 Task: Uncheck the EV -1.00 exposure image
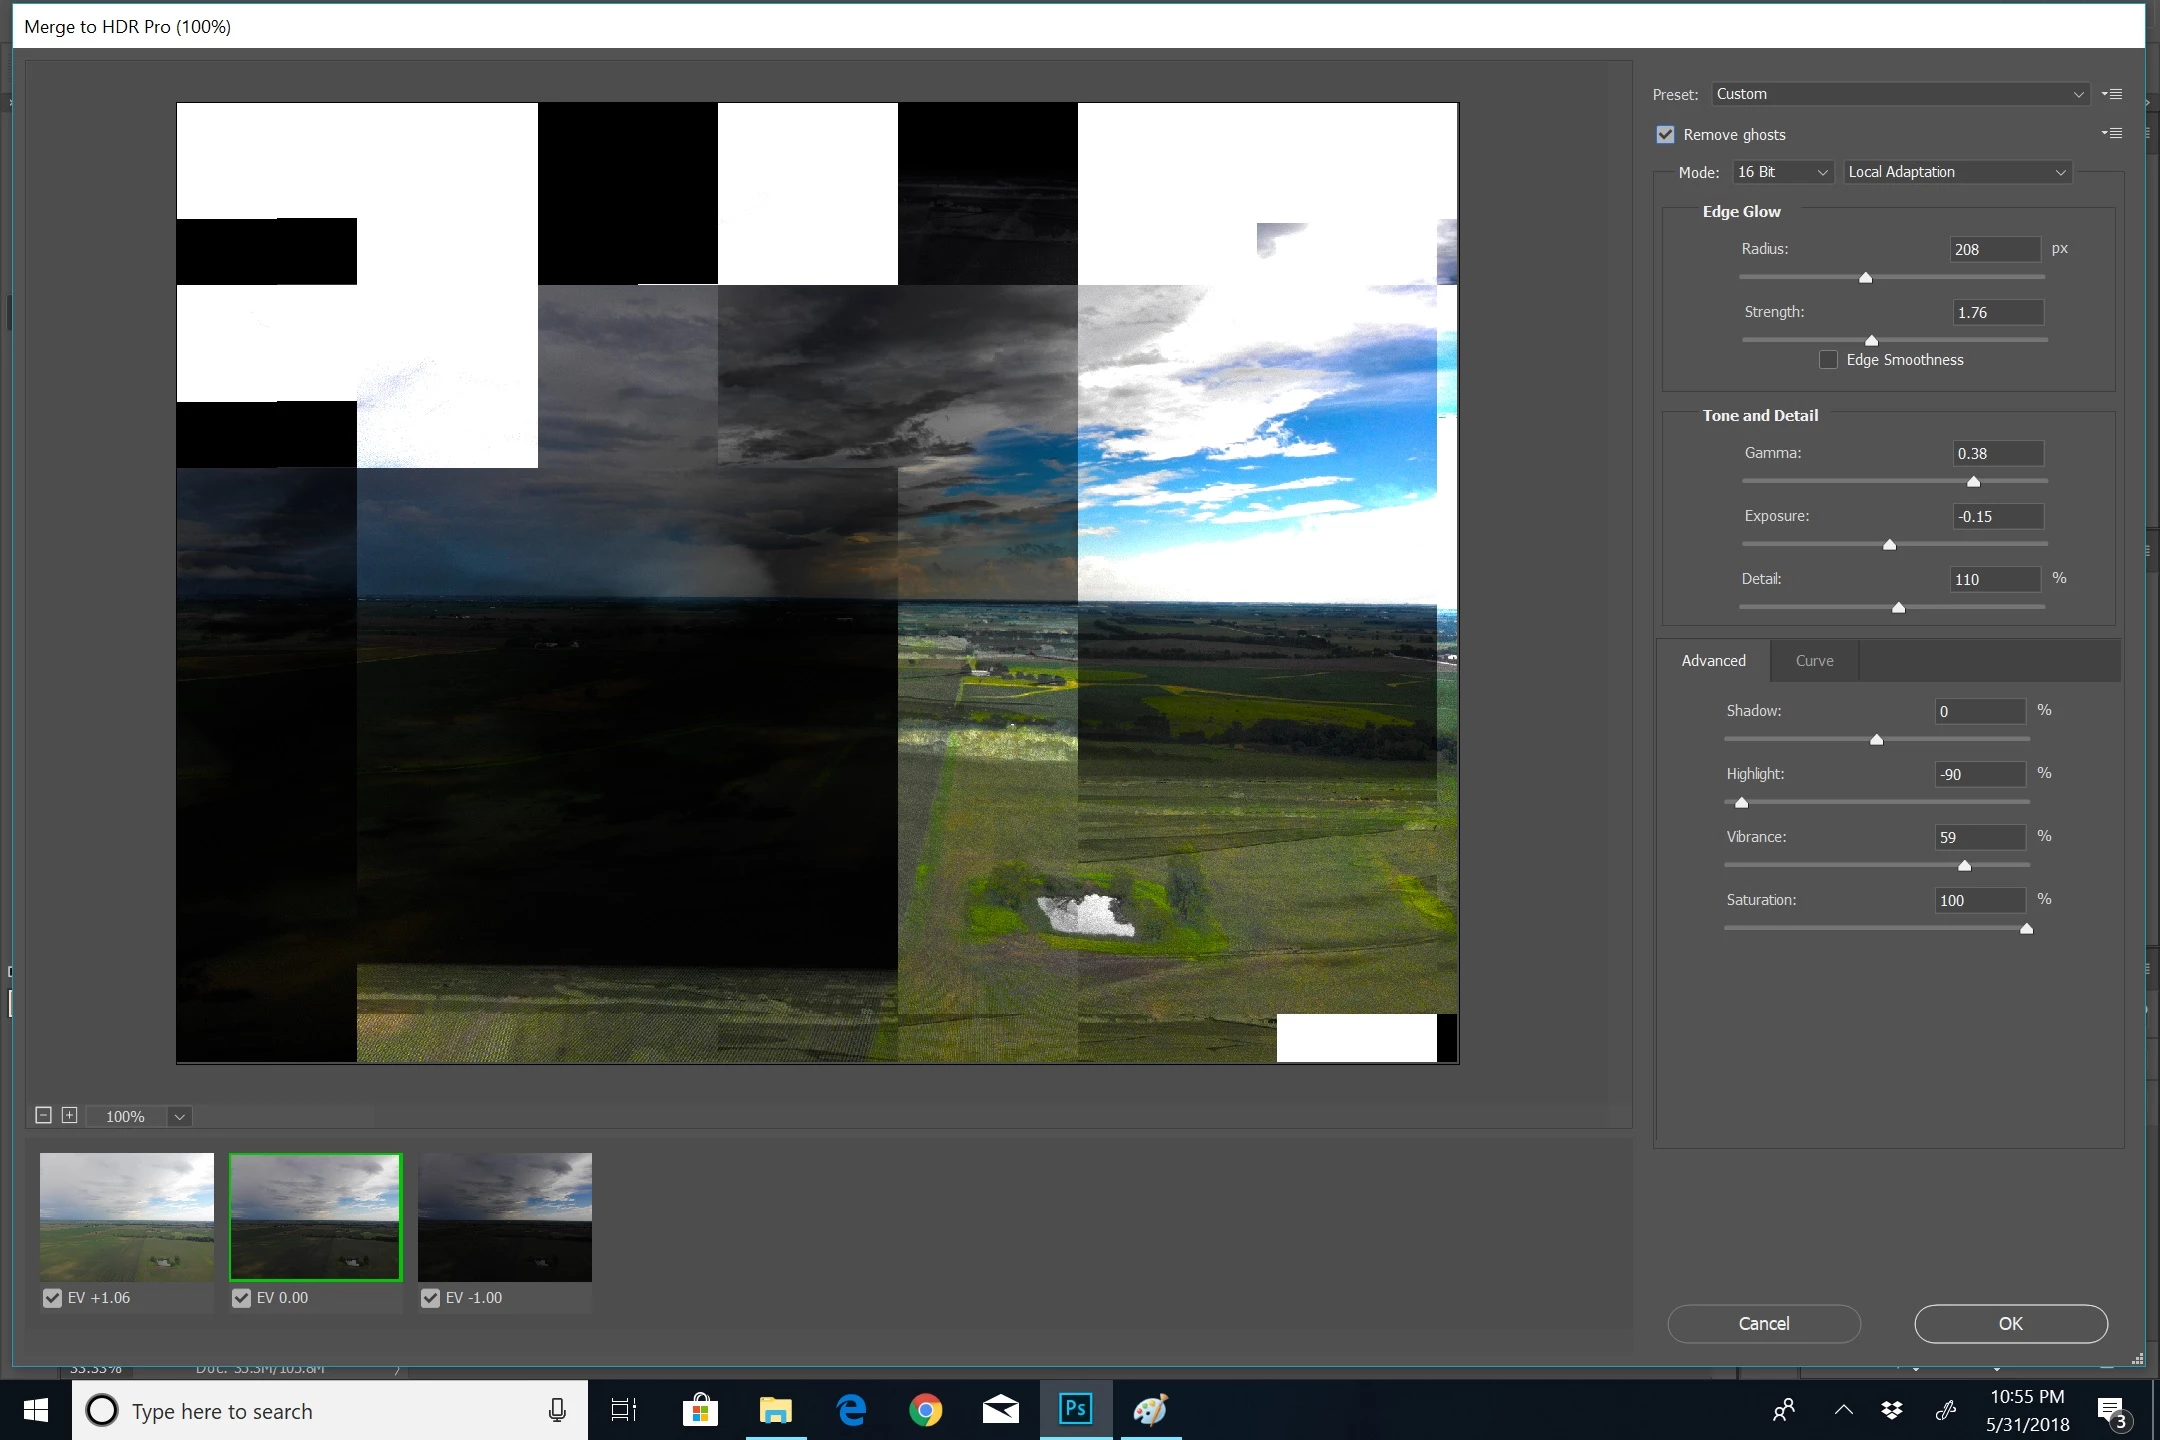(x=431, y=1298)
